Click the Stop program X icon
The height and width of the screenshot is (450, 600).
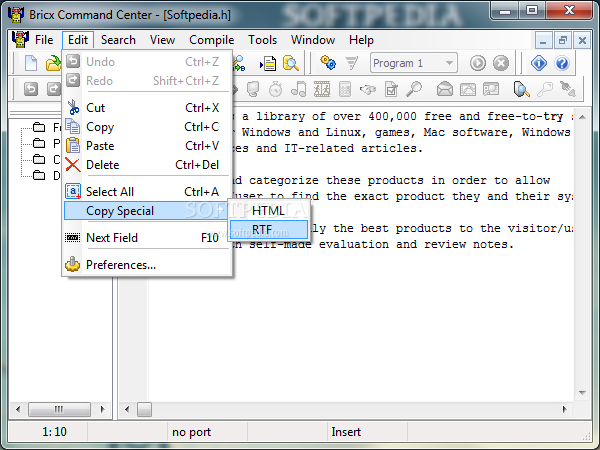coord(501,63)
